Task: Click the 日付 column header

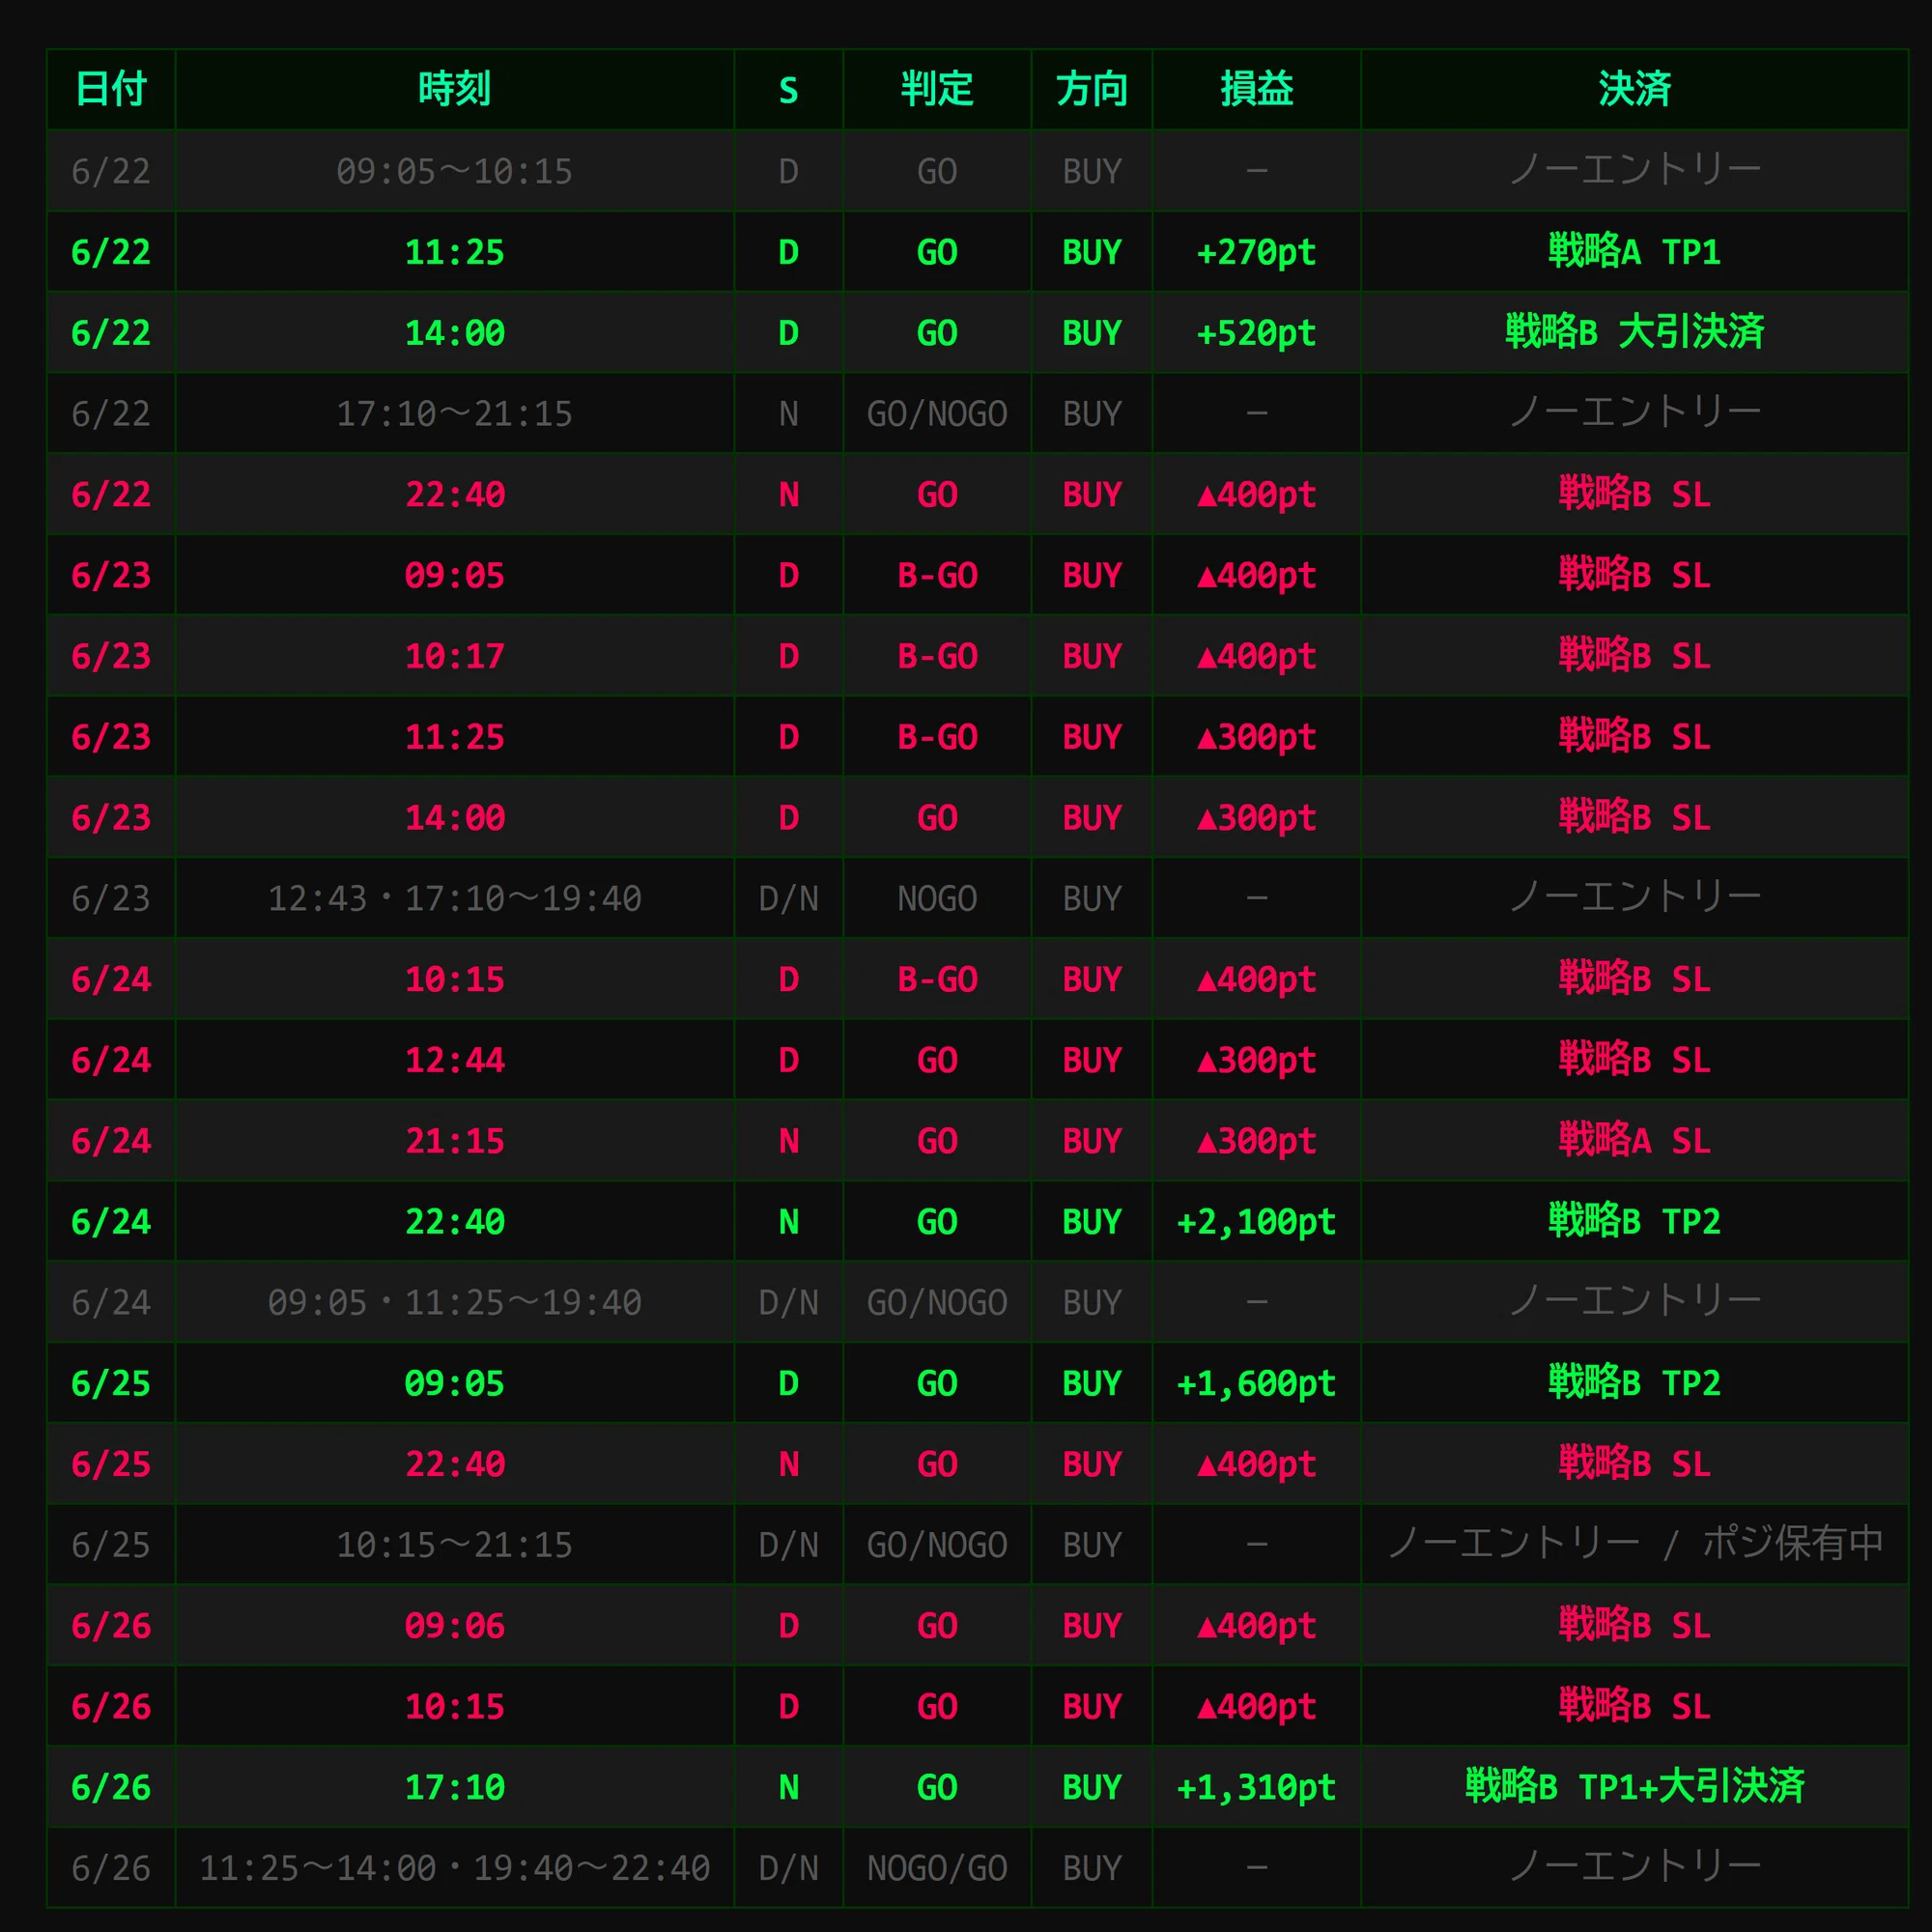Action: tap(111, 90)
